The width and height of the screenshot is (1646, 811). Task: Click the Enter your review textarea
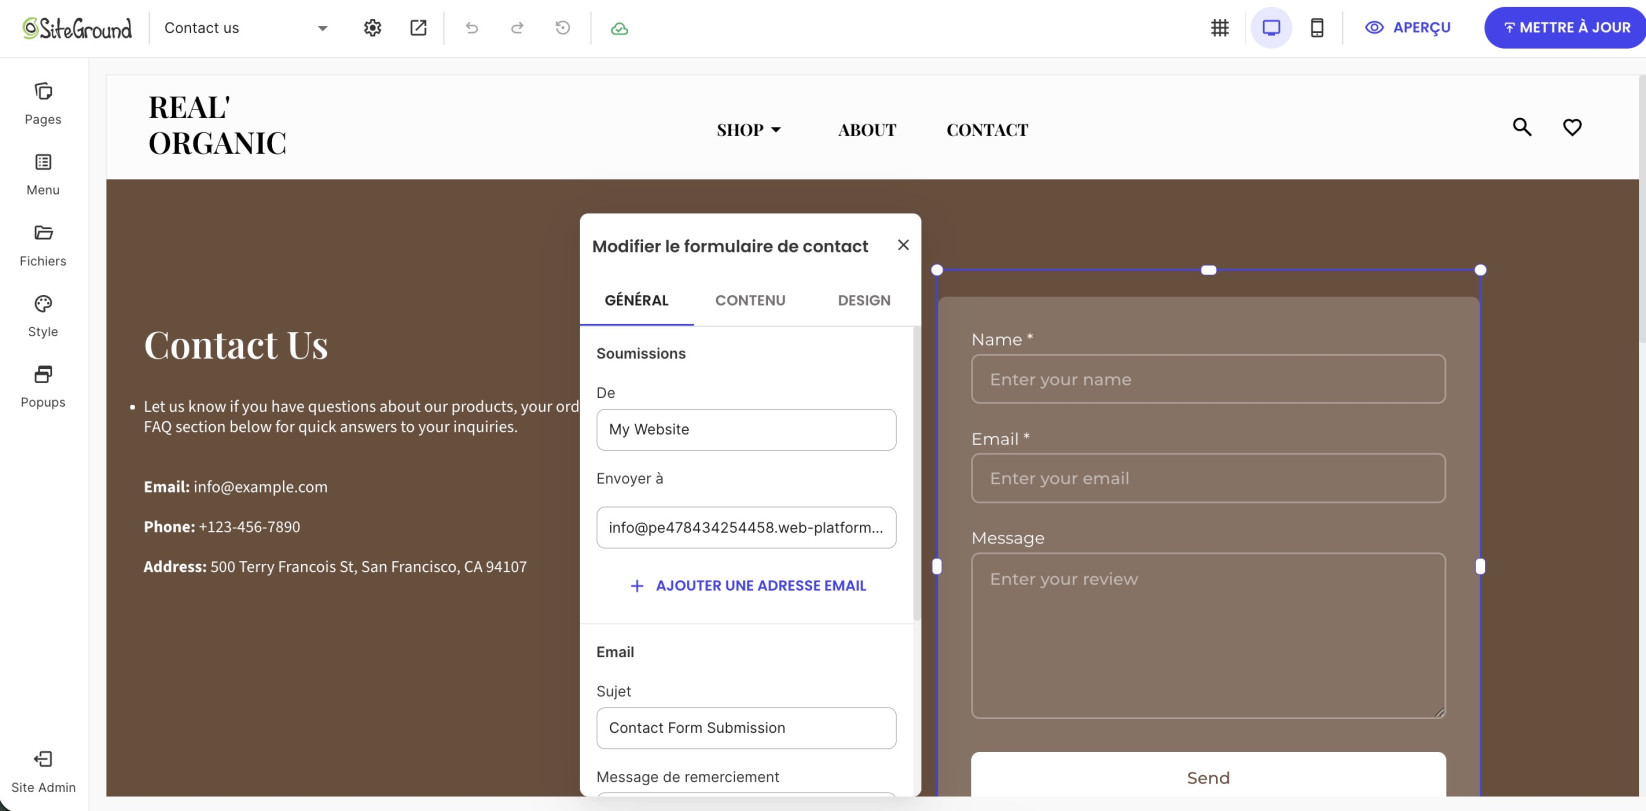click(1208, 635)
